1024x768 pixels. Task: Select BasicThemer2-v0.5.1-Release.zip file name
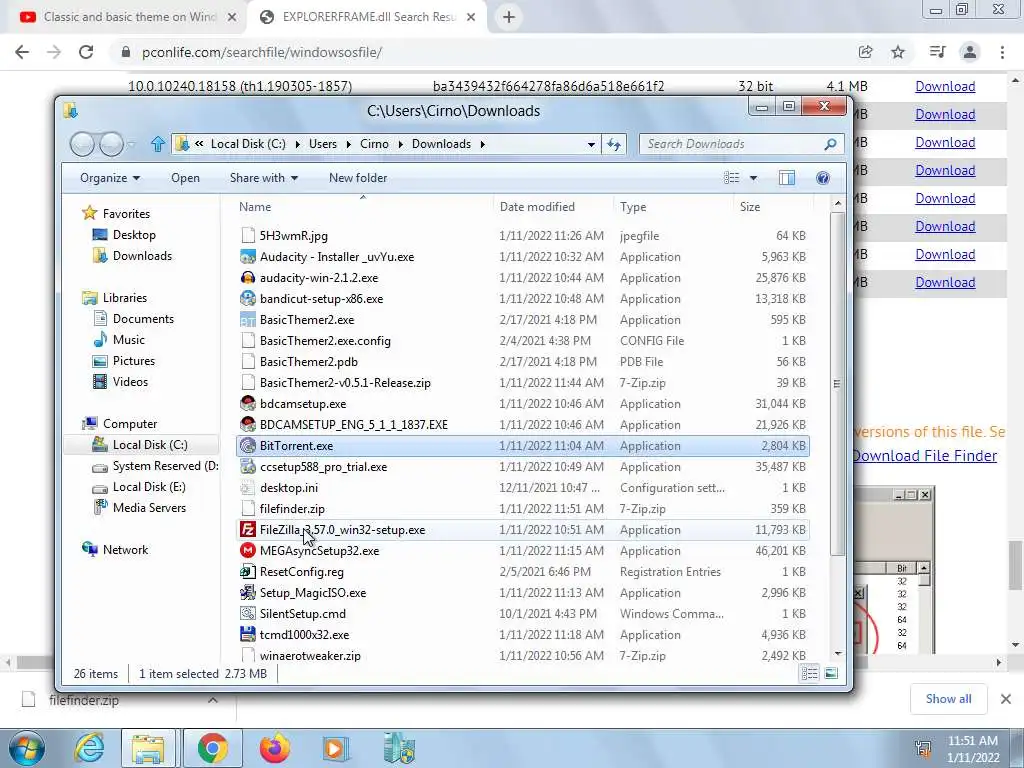point(345,383)
